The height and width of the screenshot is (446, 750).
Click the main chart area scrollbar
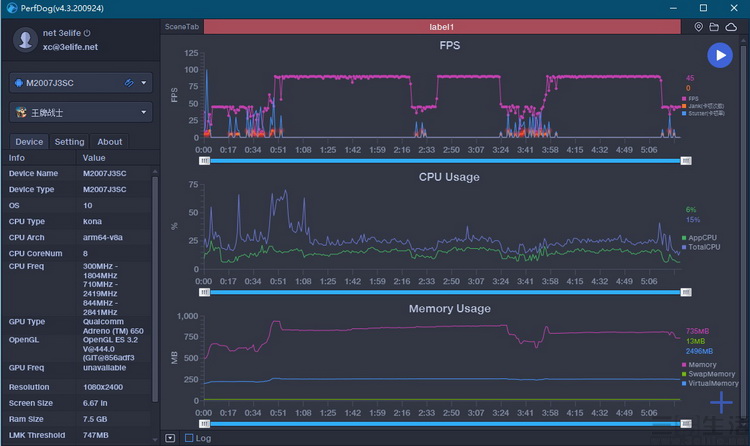point(743,230)
